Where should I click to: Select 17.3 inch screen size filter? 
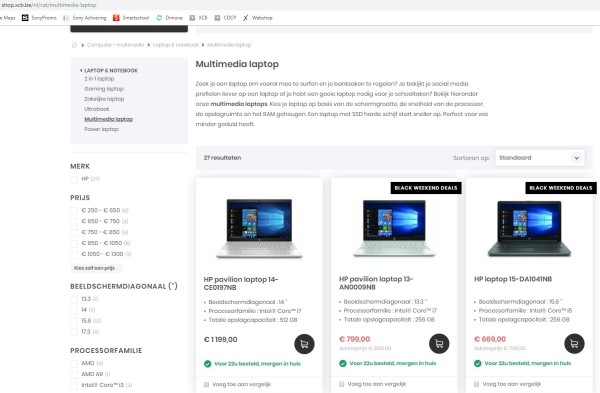click(74, 332)
